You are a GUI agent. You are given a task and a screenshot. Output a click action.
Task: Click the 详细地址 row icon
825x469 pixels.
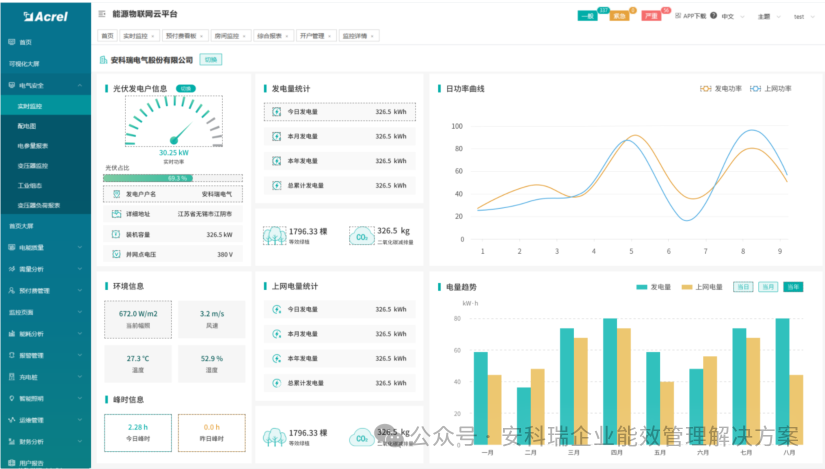coord(116,214)
